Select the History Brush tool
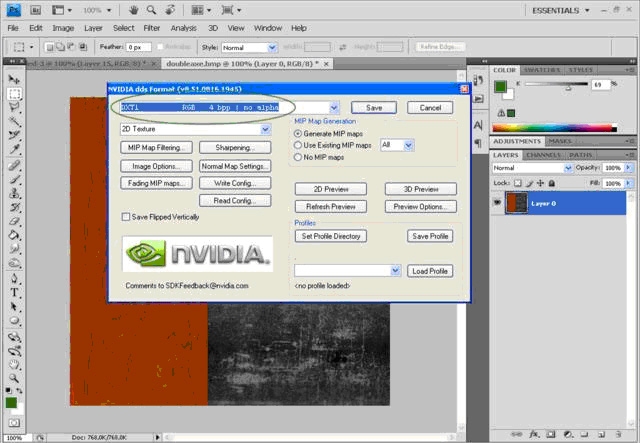 [14, 207]
